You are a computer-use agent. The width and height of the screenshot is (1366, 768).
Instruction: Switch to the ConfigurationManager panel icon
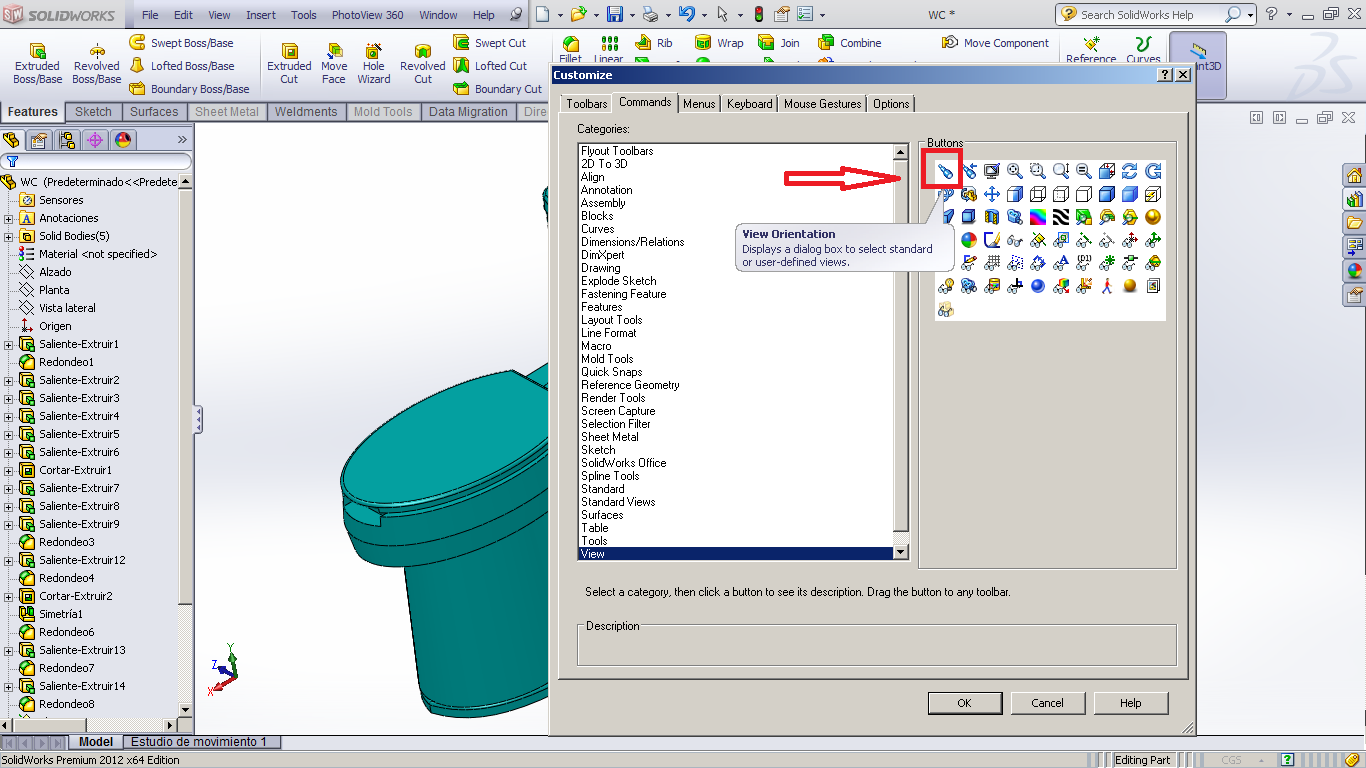pyautogui.click(x=67, y=140)
